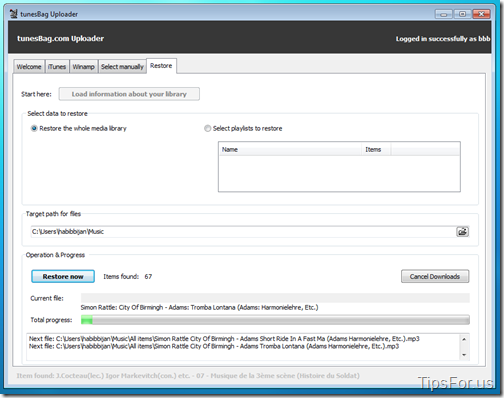Click current file name Simon Rattle Tromba Lontana text
This screenshot has width=504, height=398.
click(199, 307)
